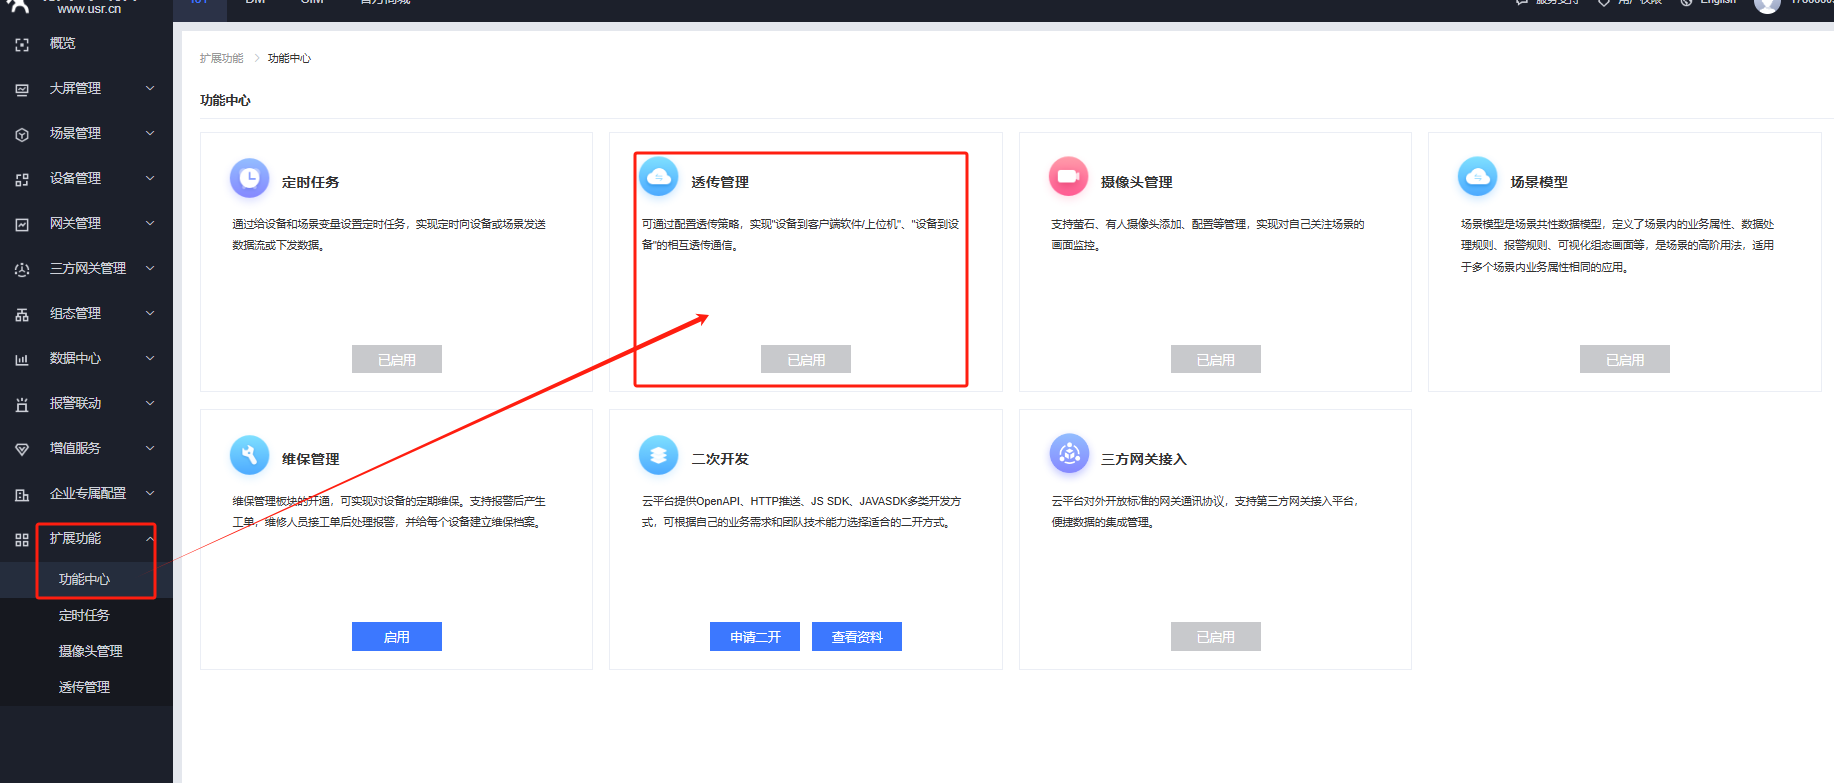Click the cloud icon on 透传管理 card
The width and height of the screenshot is (1834, 783).
click(x=659, y=177)
